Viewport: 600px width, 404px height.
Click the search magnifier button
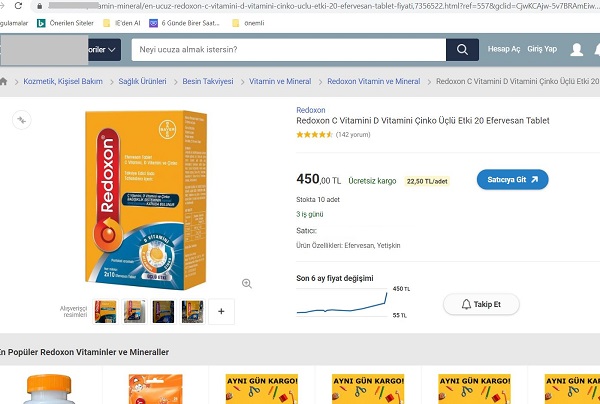[x=462, y=49]
